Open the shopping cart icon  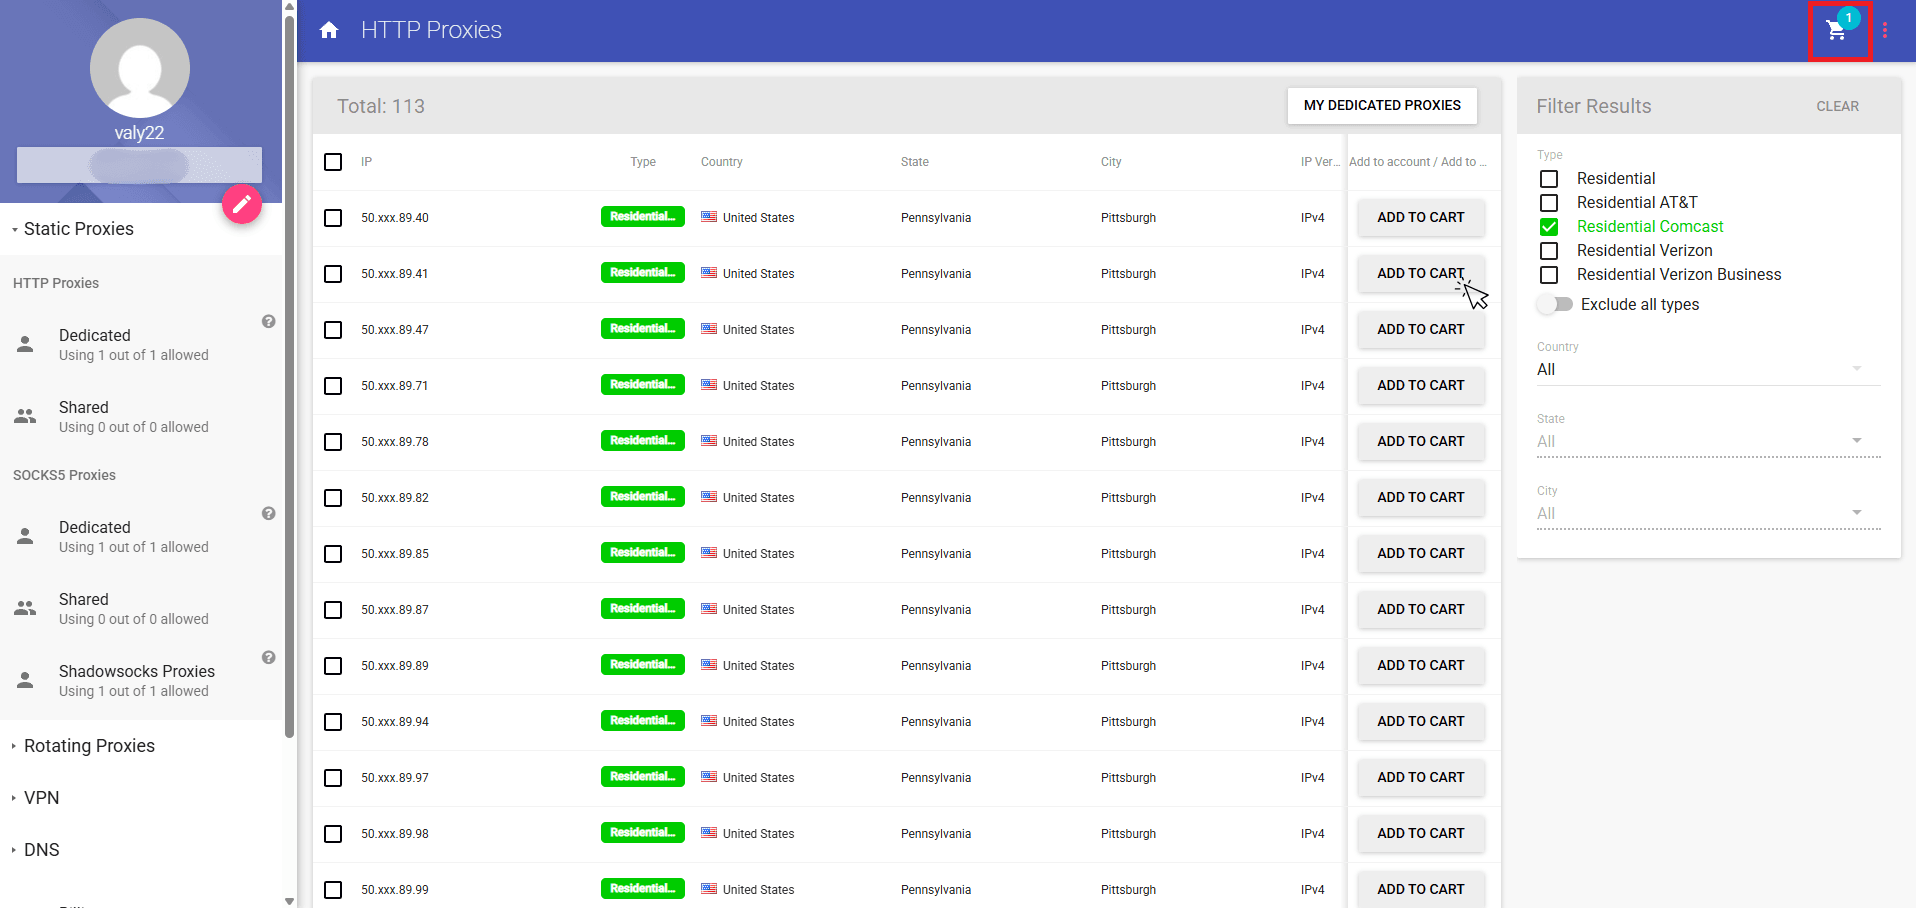(x=1837, y=31)
